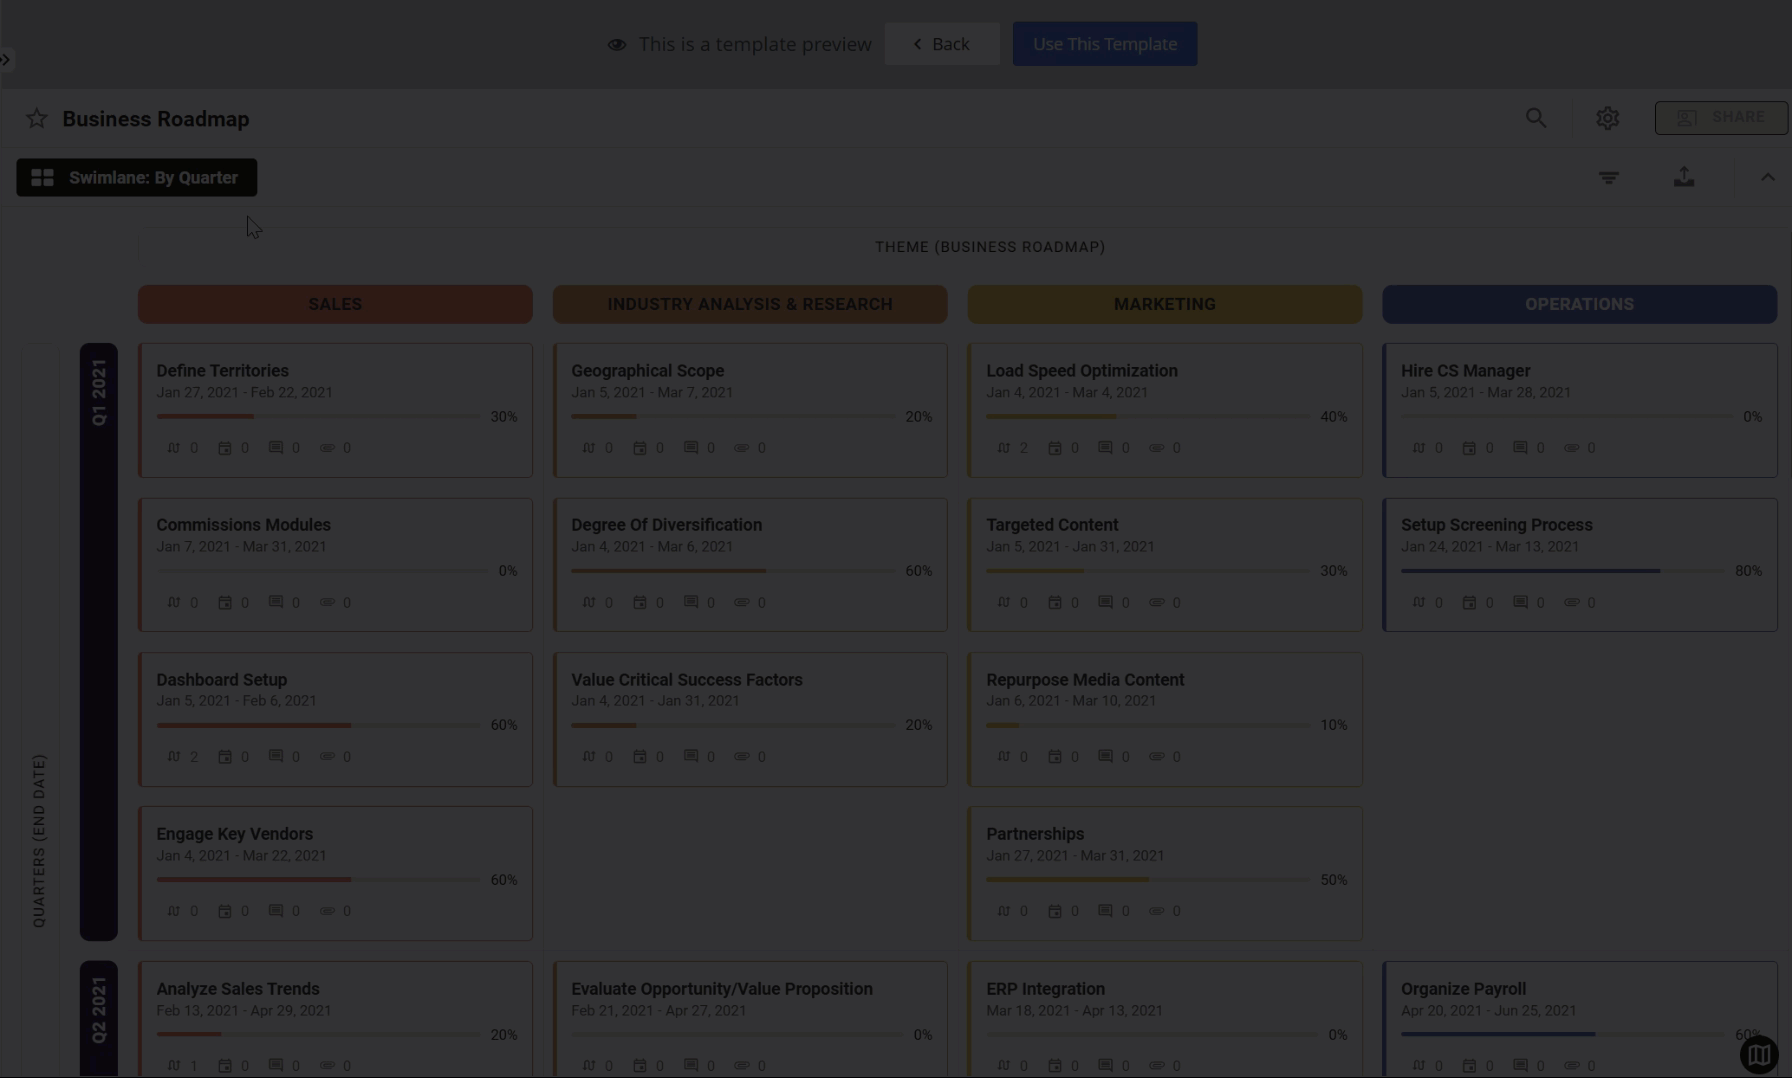Select the Sales theme column header

tap(335, 304)
